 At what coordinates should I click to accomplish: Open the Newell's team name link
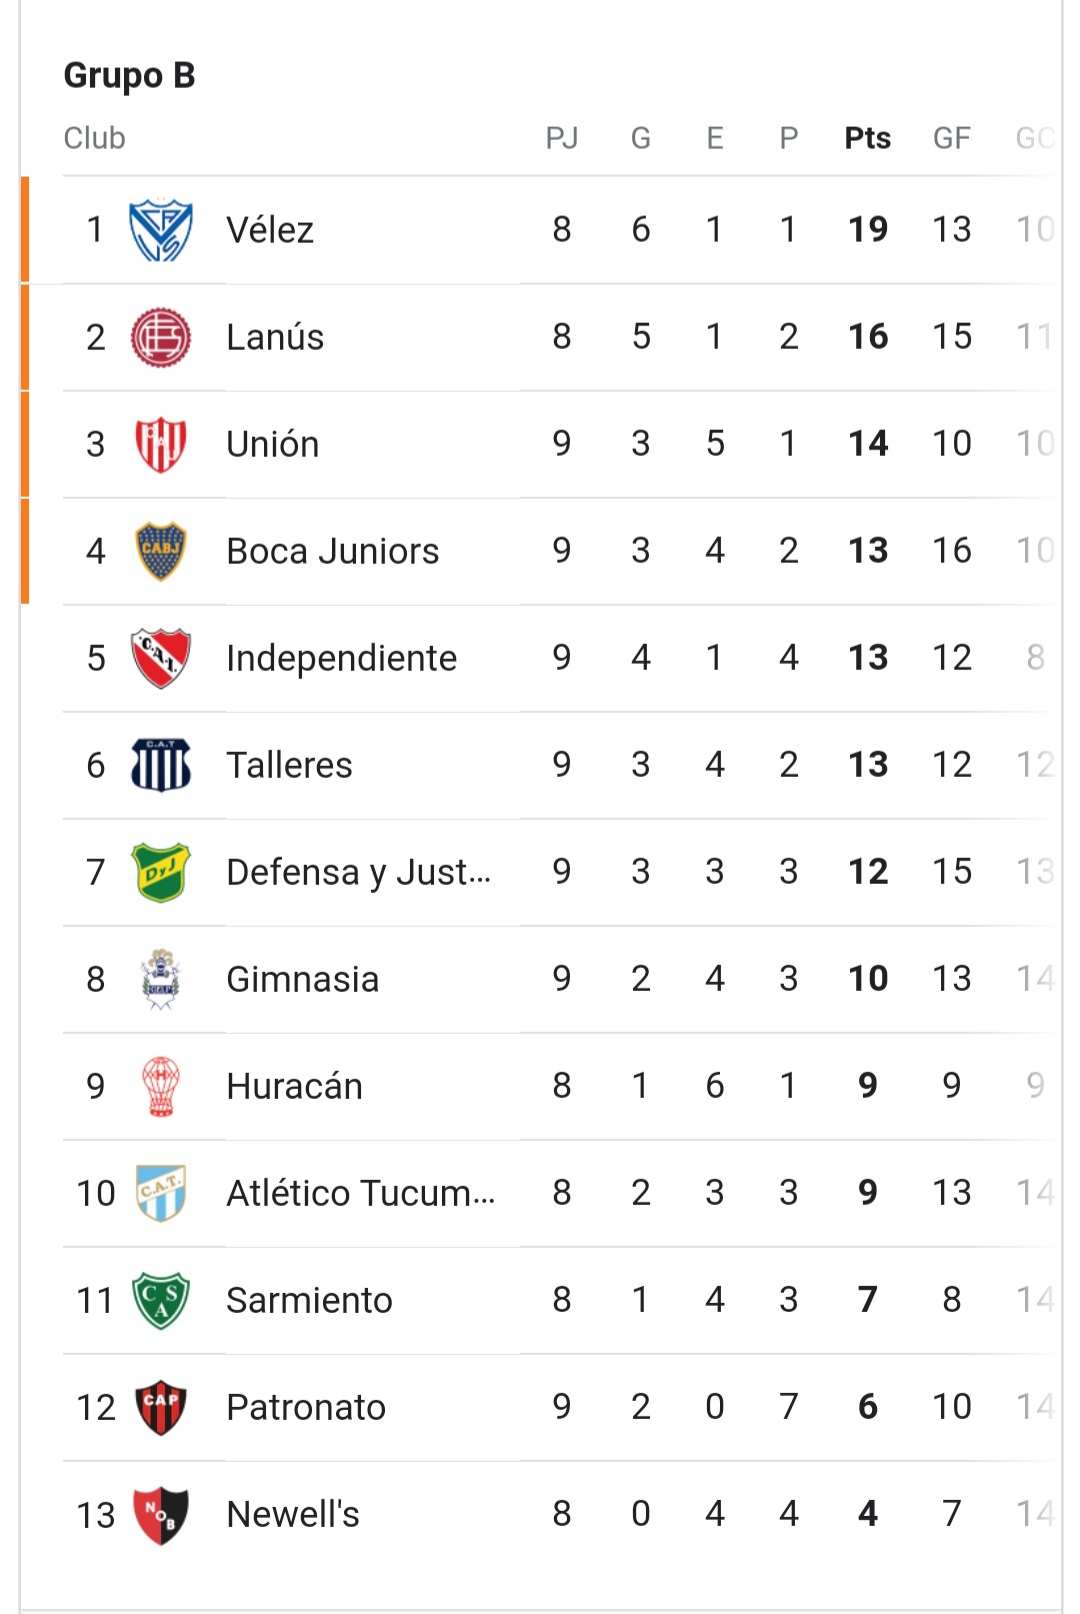click(293, 1514)
